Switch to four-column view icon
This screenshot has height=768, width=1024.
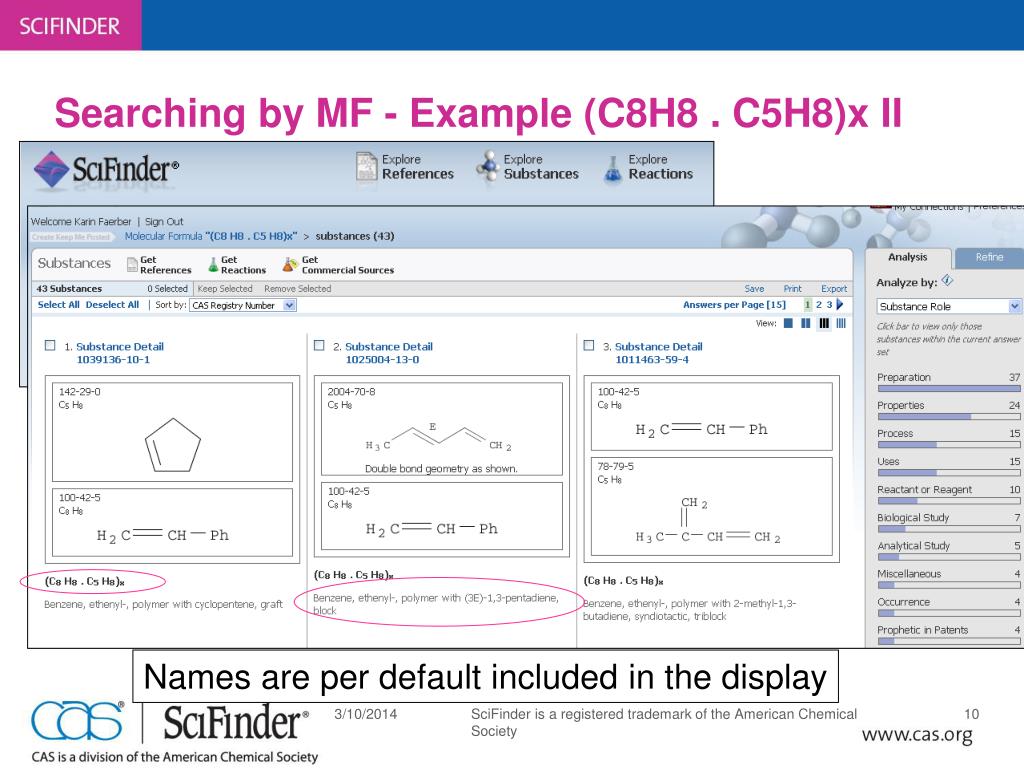[841, 323]
